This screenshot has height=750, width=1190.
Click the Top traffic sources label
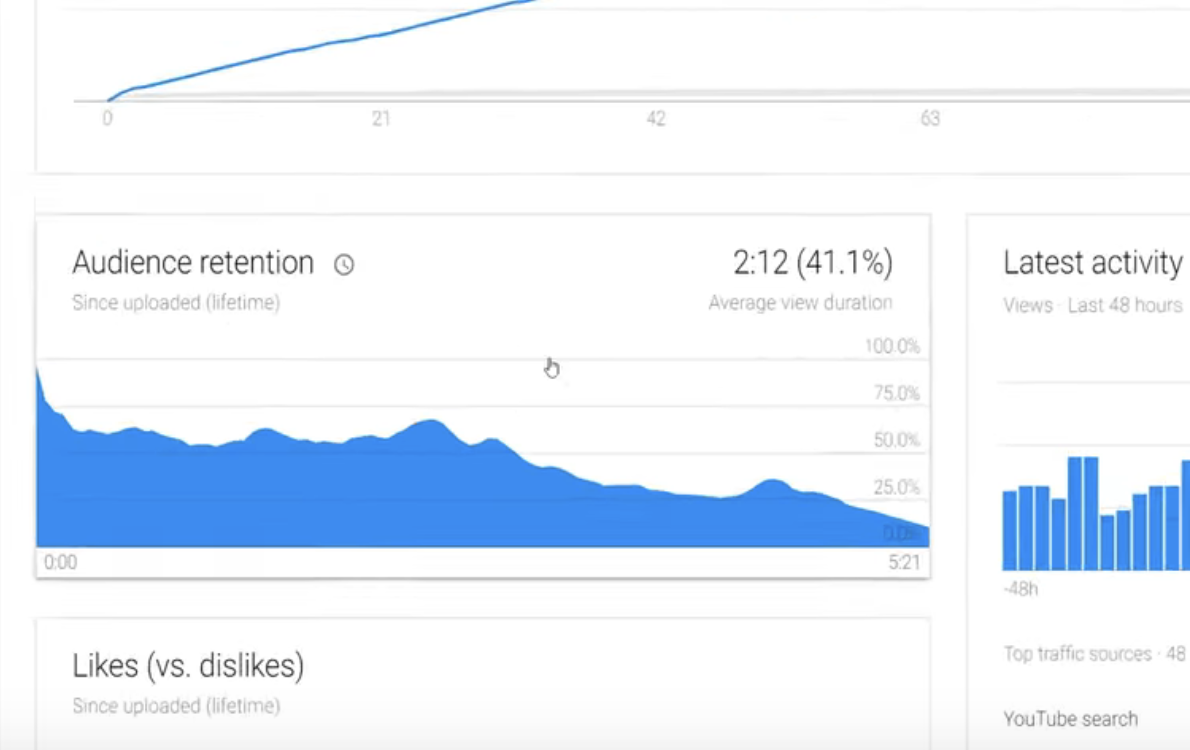point(1077,654)
